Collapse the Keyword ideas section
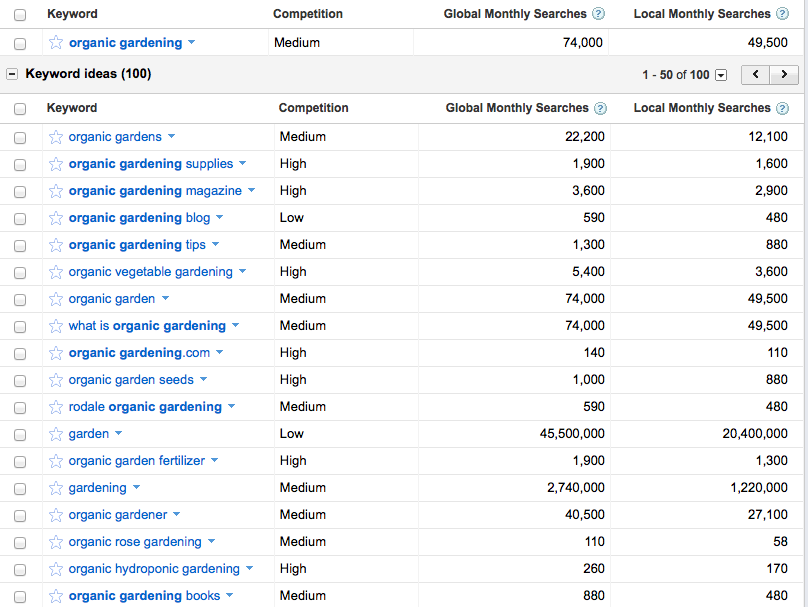Screen dimensions: 808x607 pyautogui.click(x=11, y=74)
